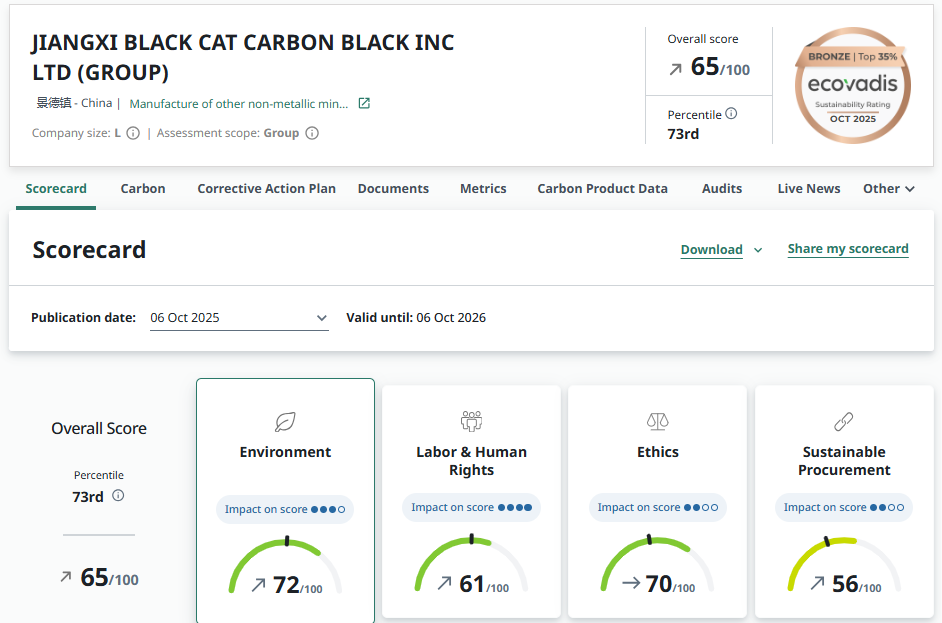Image resolution: width=942 pixels, height=623 pixels.
Task: Click the Download link
Action: 711,250
